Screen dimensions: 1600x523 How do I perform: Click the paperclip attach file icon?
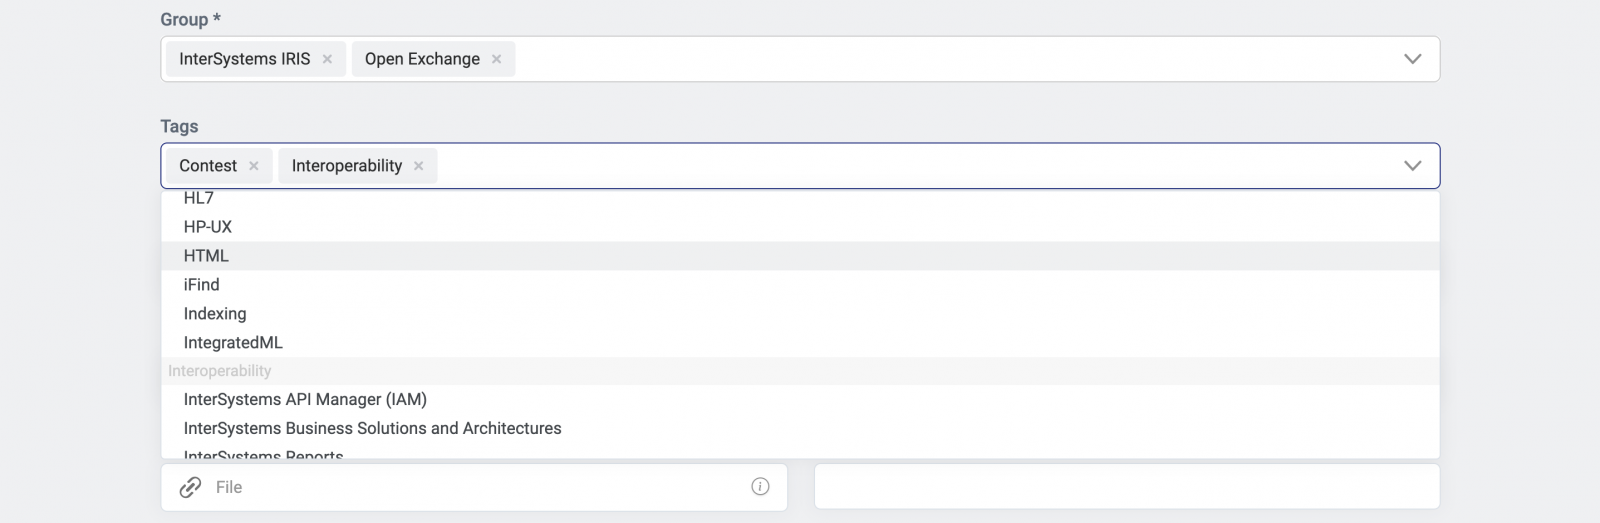pos(190,487)
